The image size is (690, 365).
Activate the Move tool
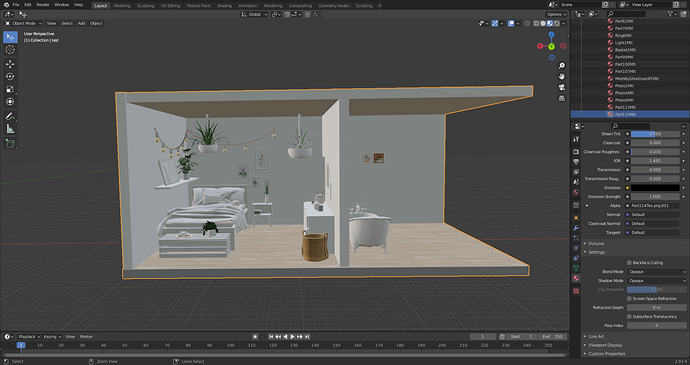10,64
